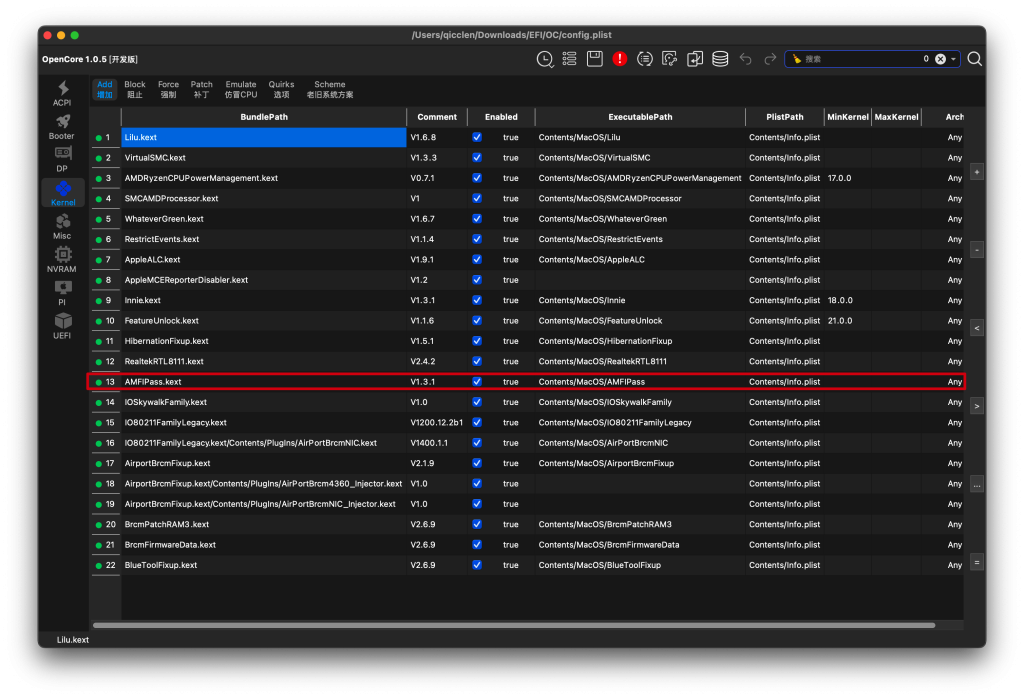Click the BundlePath column header
Screen dimensions: 1024x698
click(x=264, y=117)
